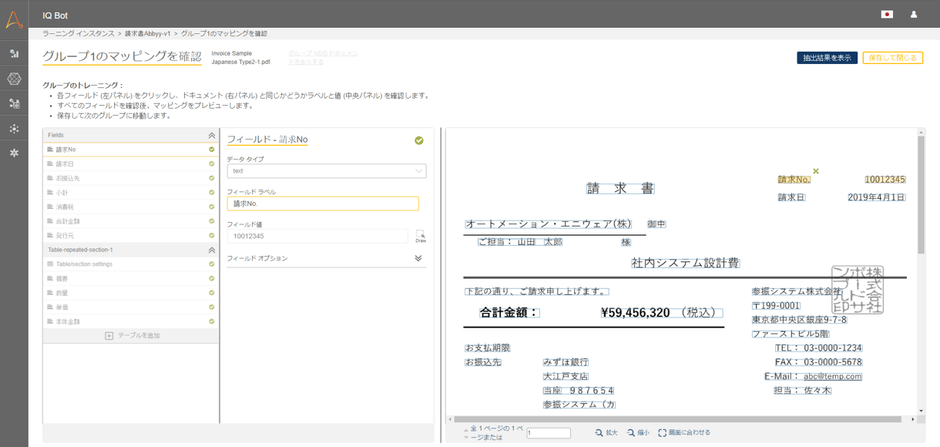
Task: Click the Automation Anywhere logo
Action: (14, 15)
